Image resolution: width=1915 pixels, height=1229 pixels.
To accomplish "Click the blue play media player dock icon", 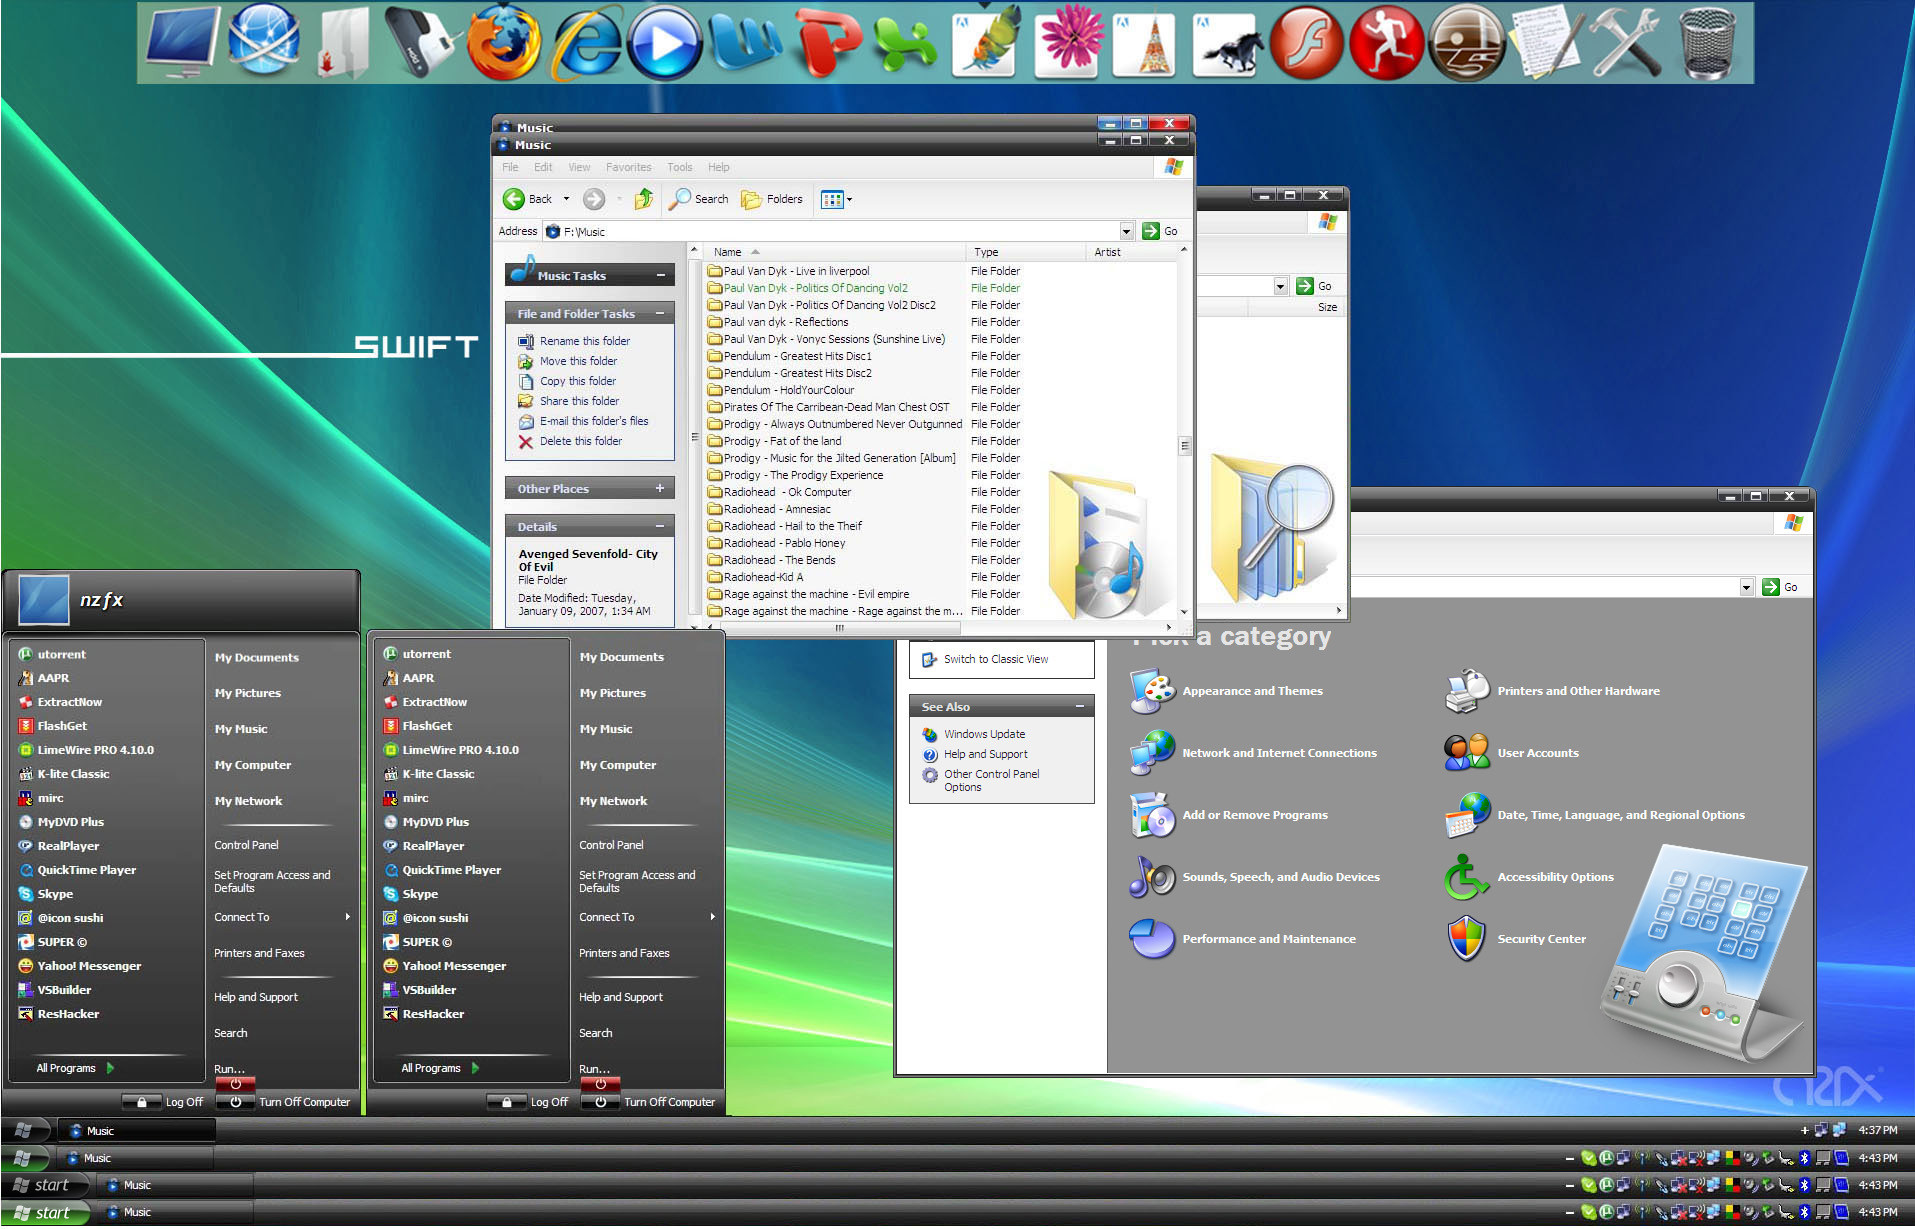I will coord(665,42).
